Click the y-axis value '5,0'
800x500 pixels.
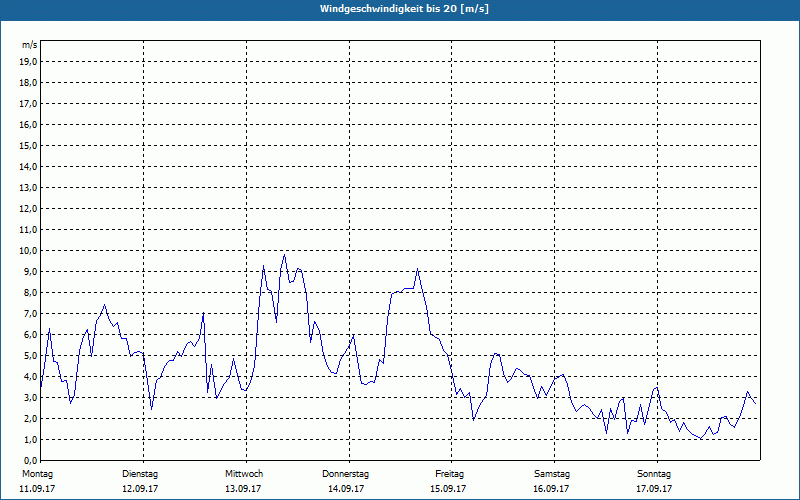coord(30,356)
